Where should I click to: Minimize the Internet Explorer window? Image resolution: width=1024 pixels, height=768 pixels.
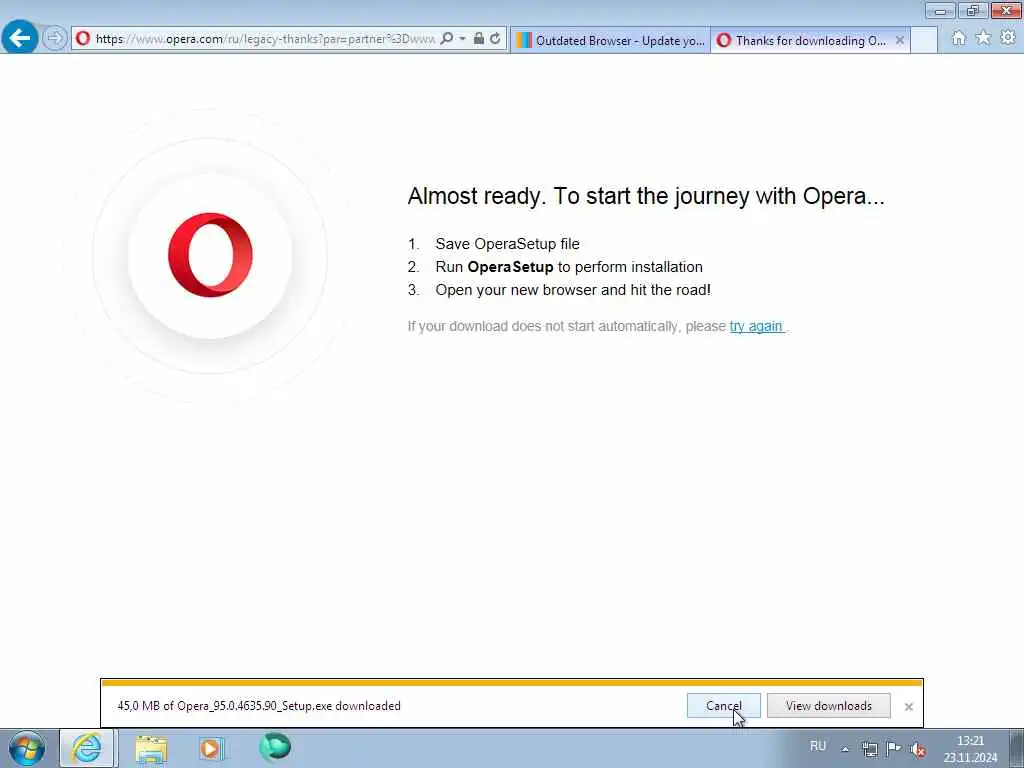940,10
